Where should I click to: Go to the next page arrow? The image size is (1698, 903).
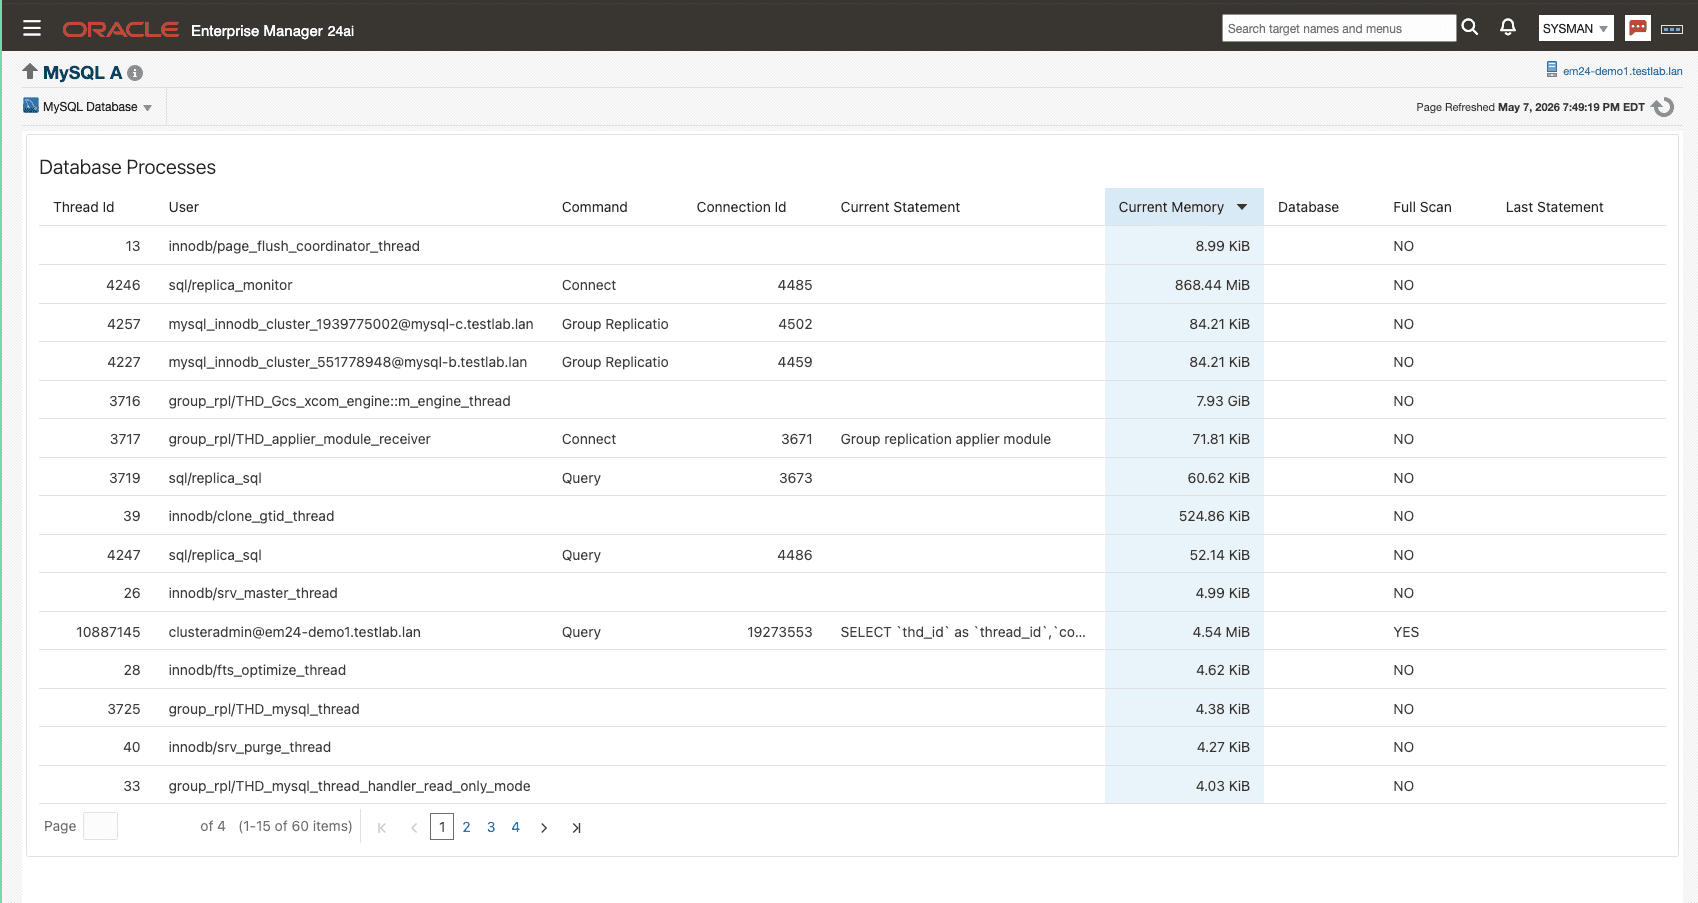(544, 827)
